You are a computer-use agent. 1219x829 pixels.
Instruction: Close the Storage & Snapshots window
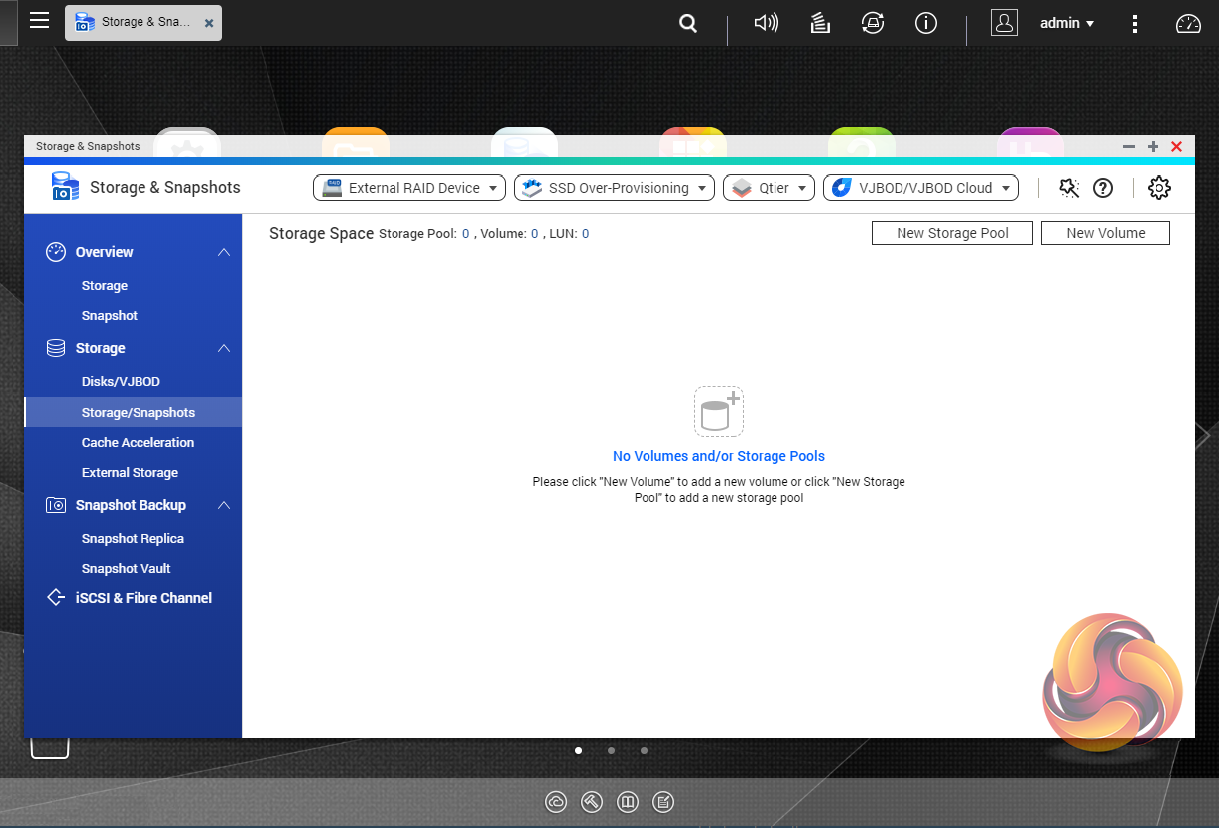pyautogui.click(x=1177, y=147)
